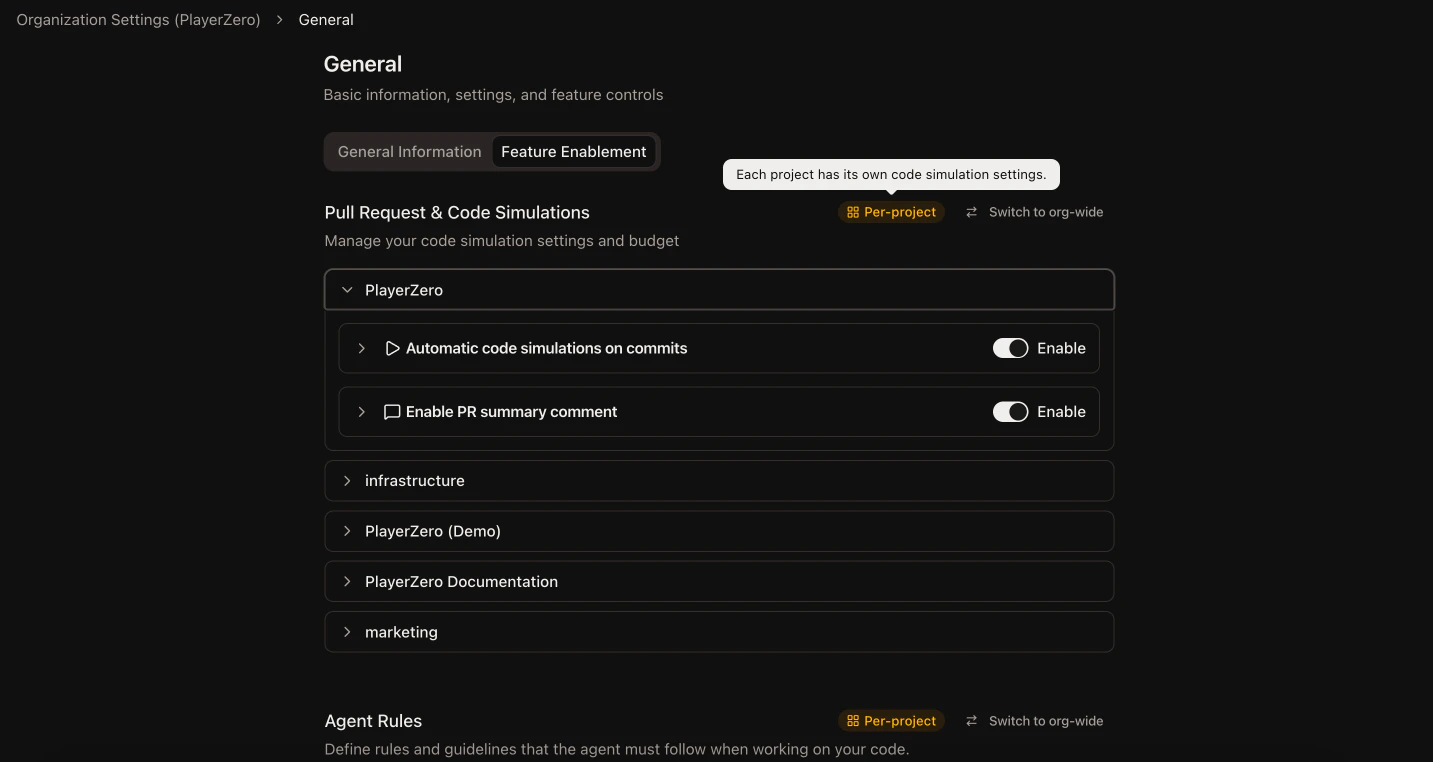
Task: Select the Feature Enablement tab
Action: coord(574,151)
